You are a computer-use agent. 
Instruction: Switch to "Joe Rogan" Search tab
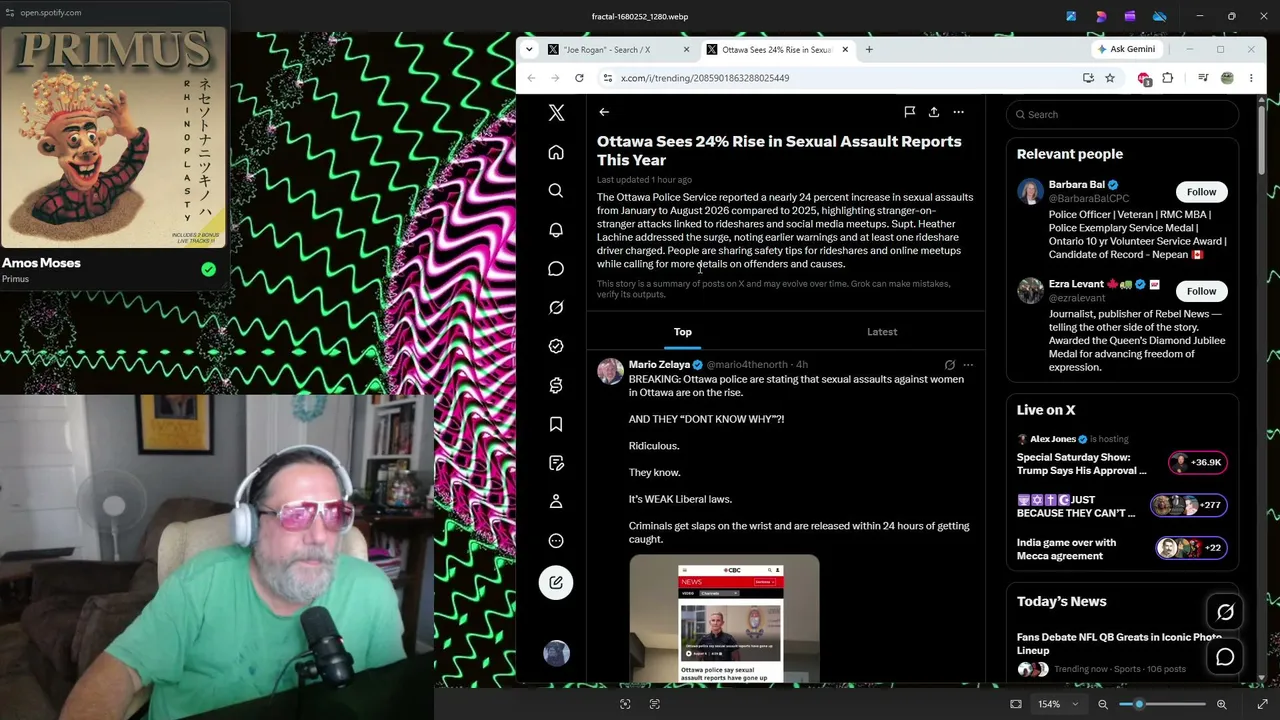(619, 50)
